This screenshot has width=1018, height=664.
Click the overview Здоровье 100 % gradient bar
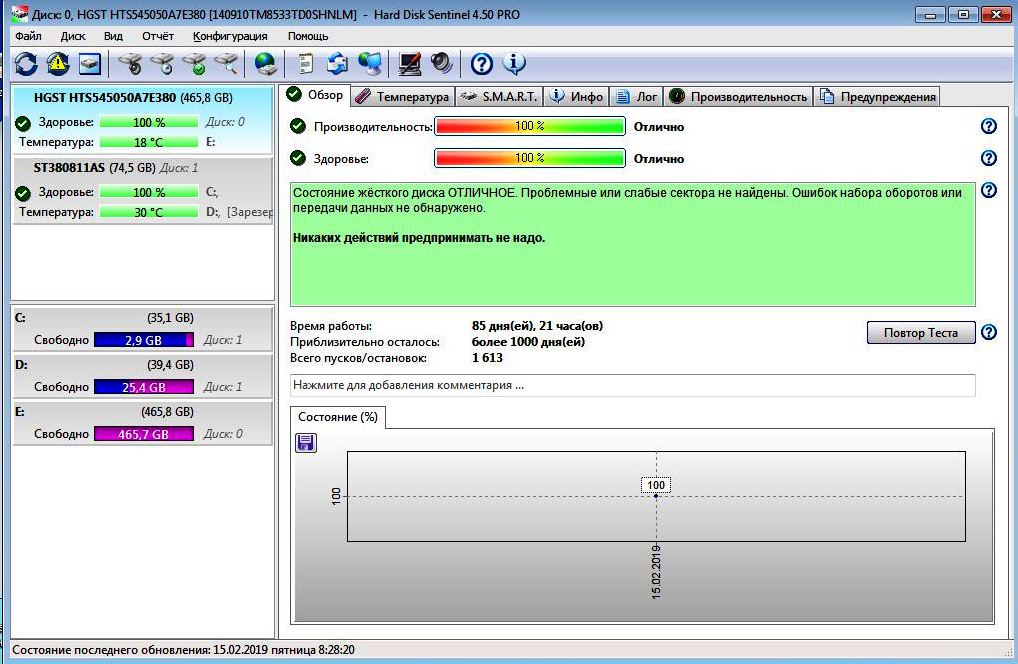[x=530, y=158]
